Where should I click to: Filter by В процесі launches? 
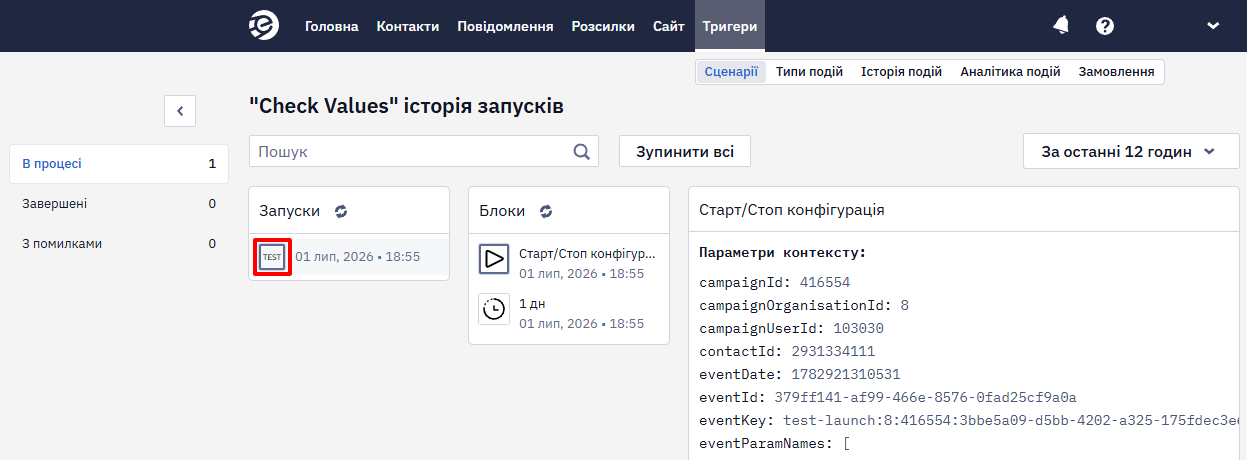tap(119, 164)
